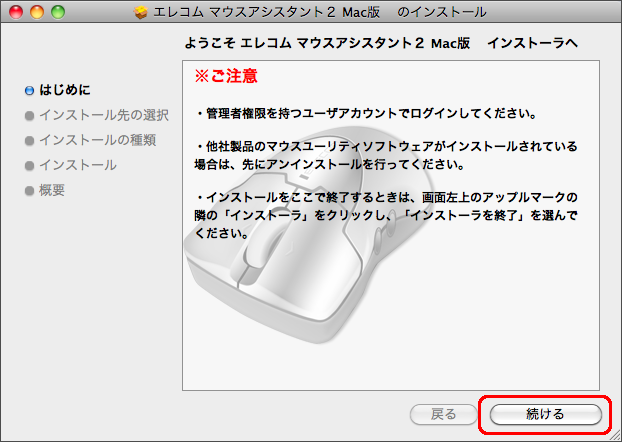Click the ようこそ エレコム installer heading
Screen dimensions: 622x442
[381, 43]
